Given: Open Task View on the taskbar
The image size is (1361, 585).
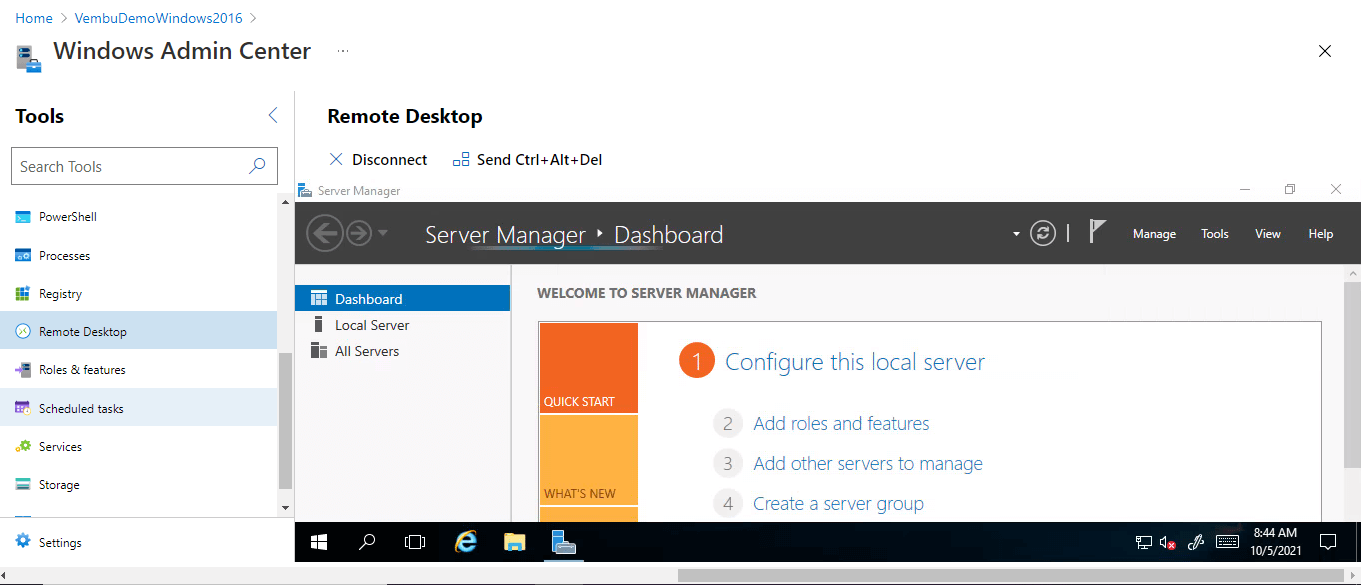Looking at the screenshot, I should pyautogui.click(x=415, y=542).
